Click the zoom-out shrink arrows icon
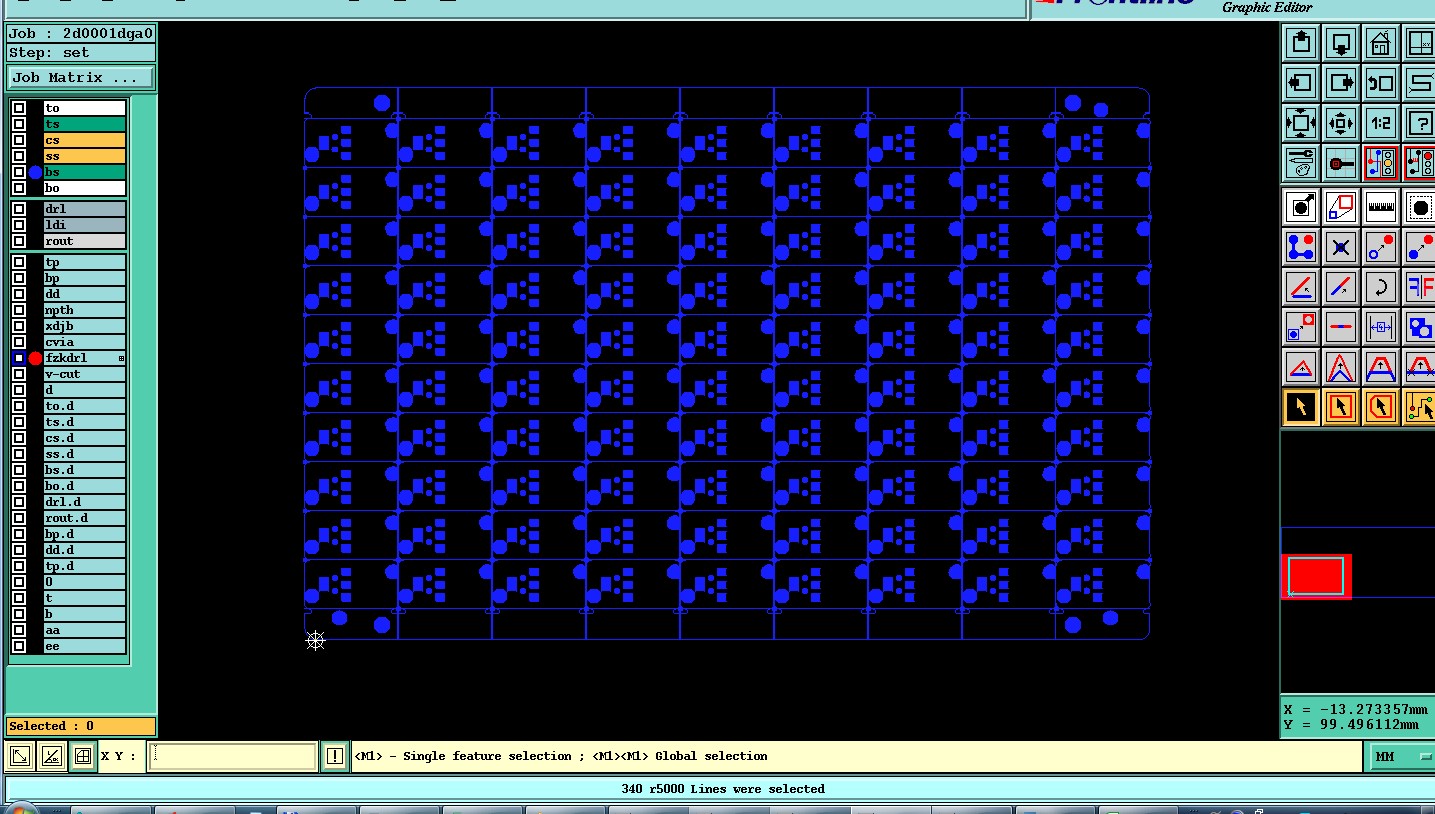Screen dimensions: 1435x814 pos(1341,123)
